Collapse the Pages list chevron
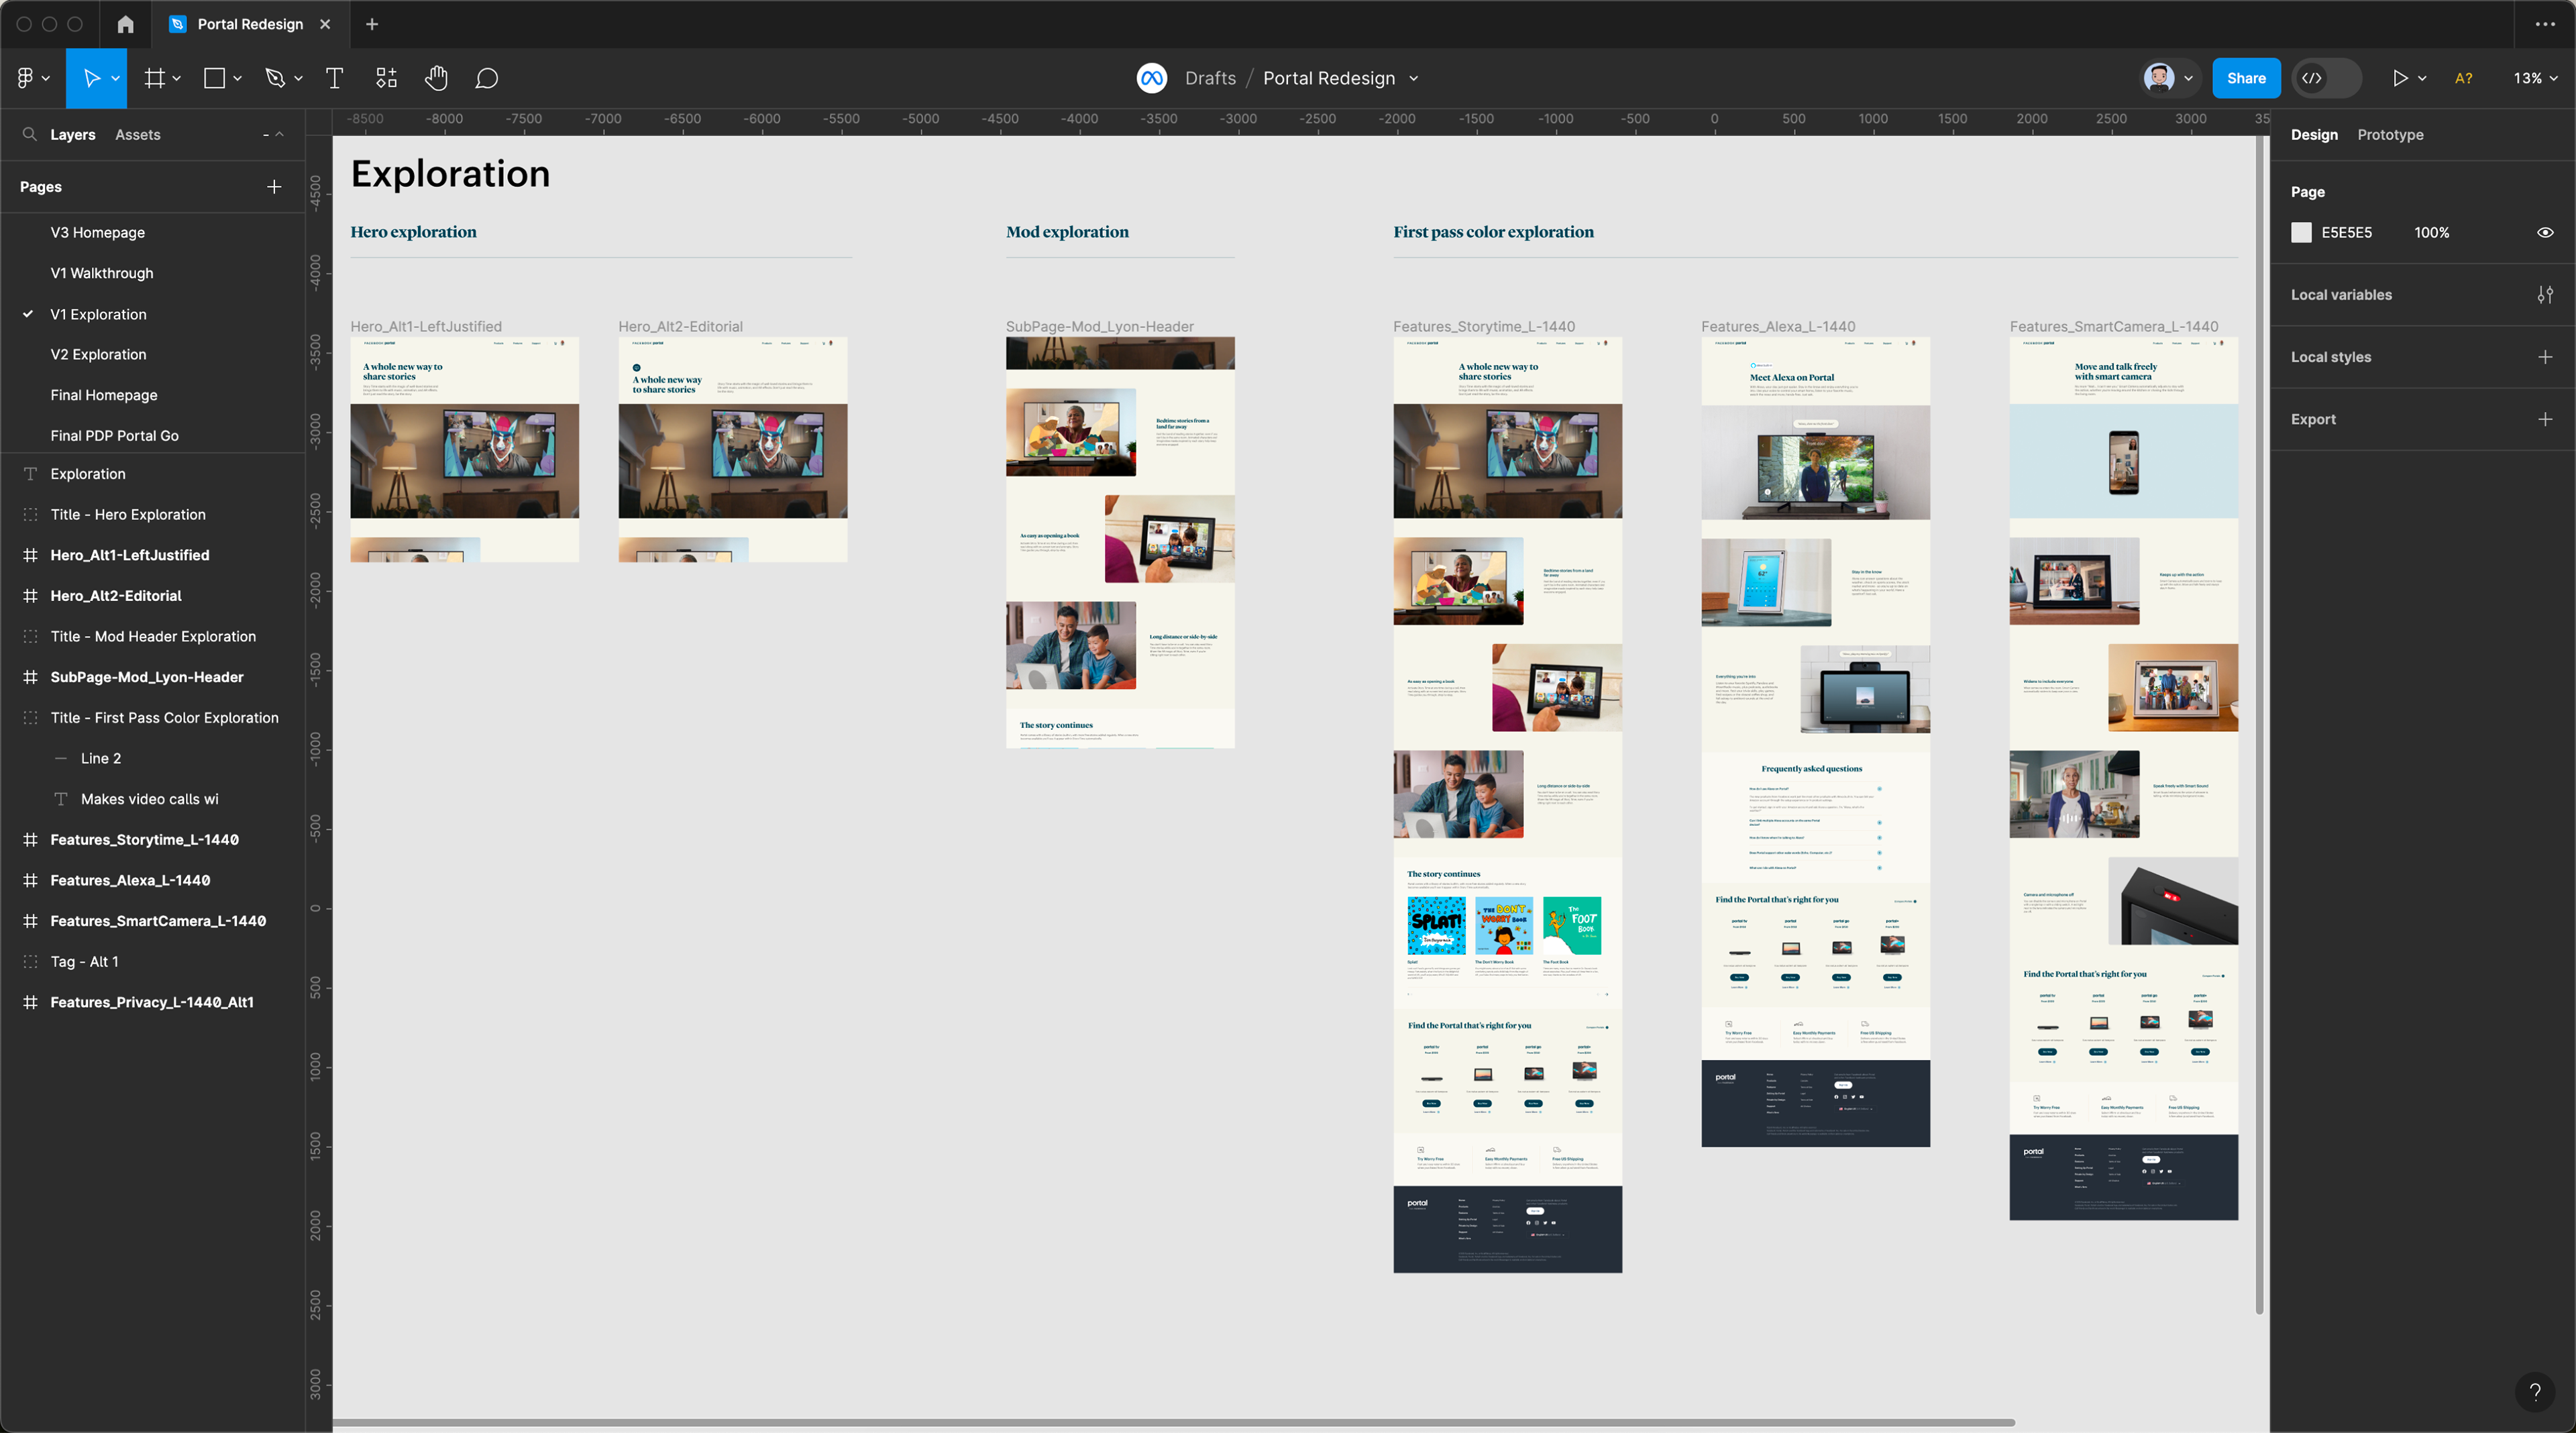 coord(279,134)
